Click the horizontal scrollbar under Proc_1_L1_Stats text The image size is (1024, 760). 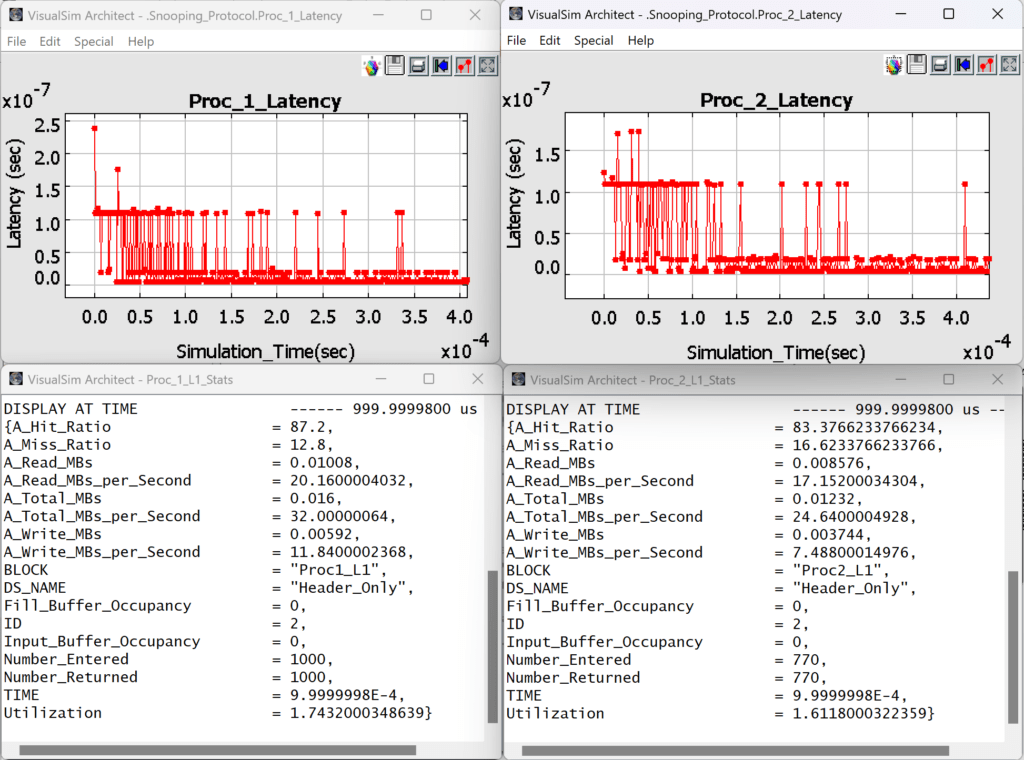point(217,749)
